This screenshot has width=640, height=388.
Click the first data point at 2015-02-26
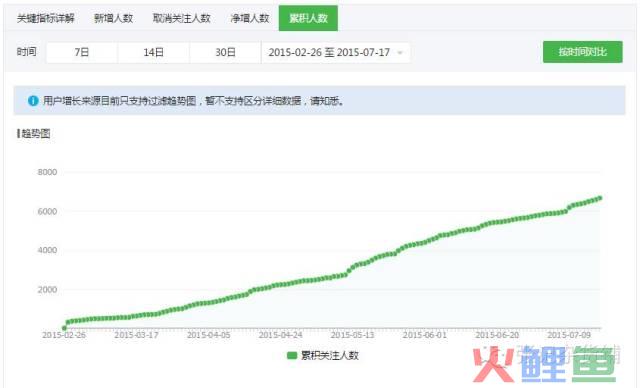pyautogui.click(x=64, y=328)
